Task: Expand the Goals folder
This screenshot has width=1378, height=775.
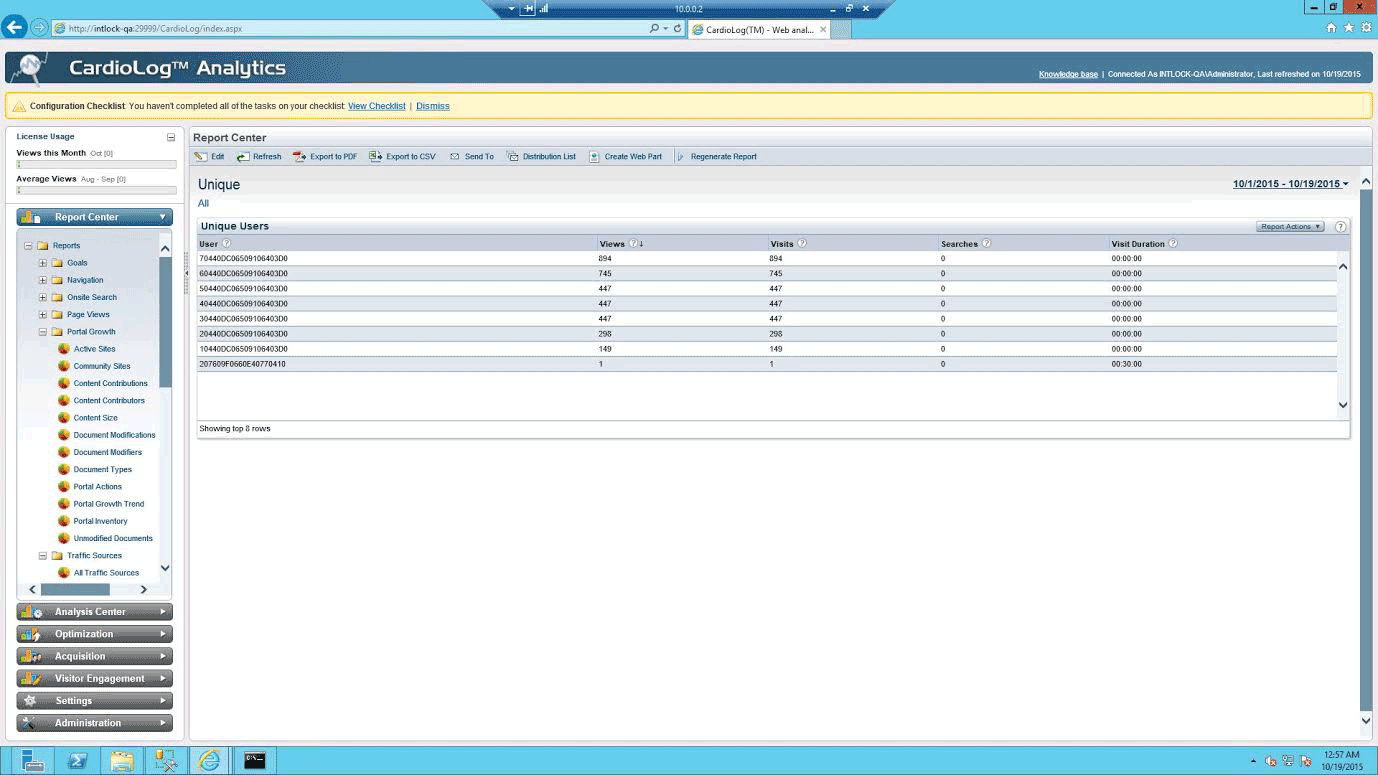Action: click(x=43, y=263)
